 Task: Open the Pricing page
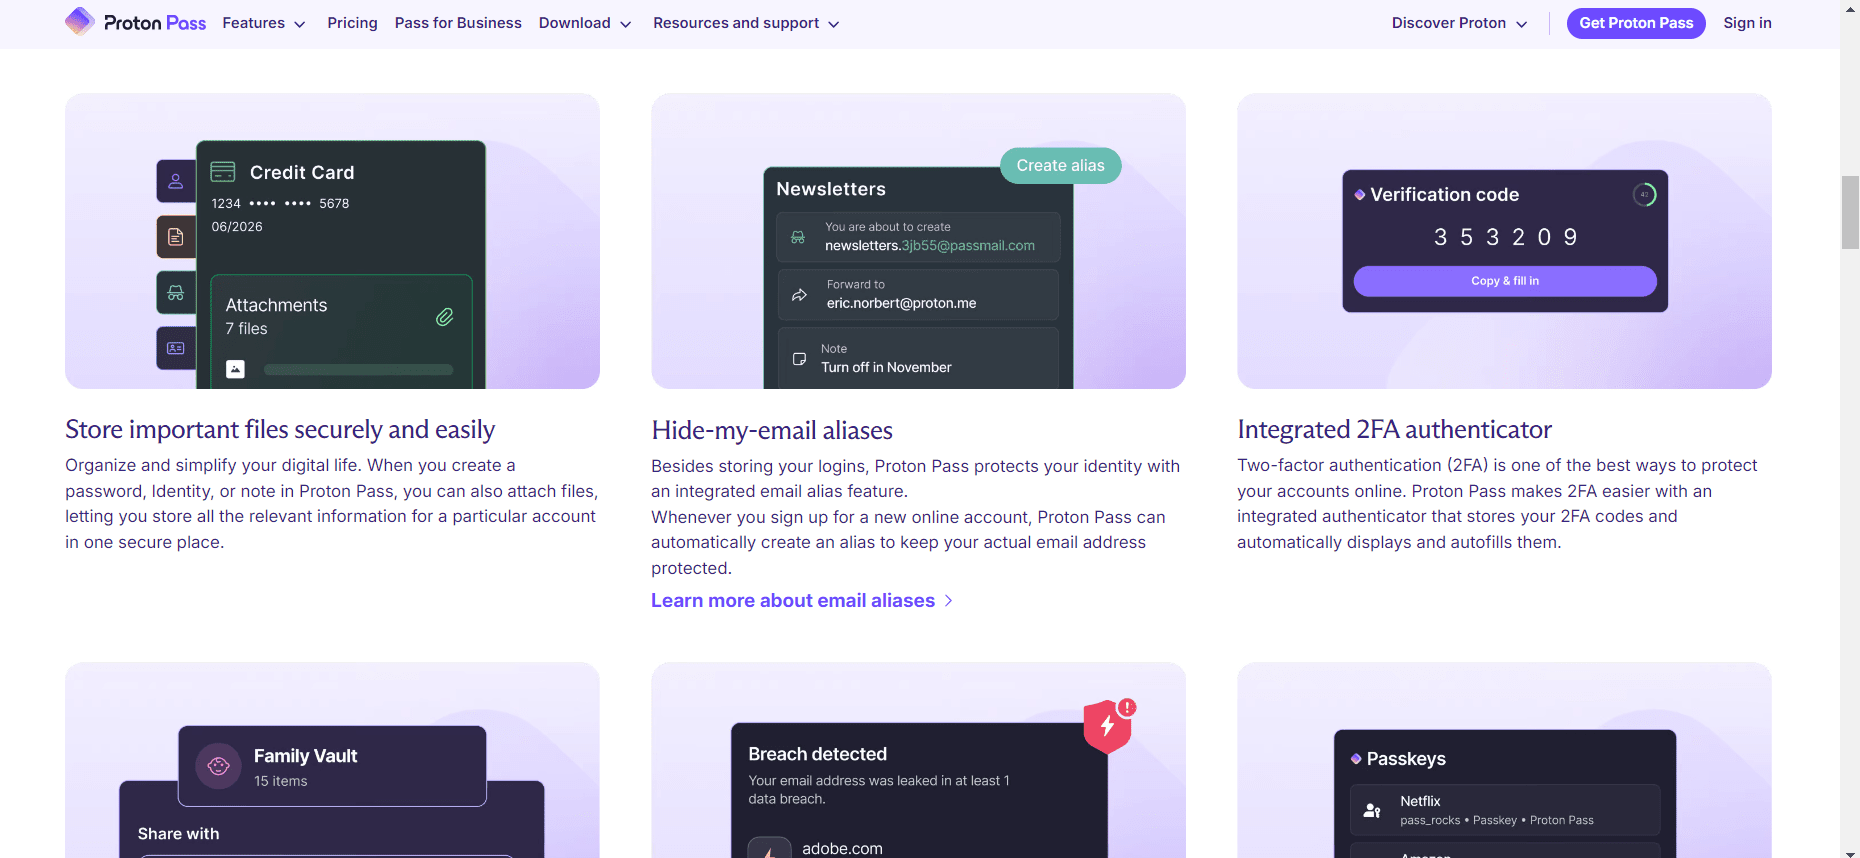(352, 23)
